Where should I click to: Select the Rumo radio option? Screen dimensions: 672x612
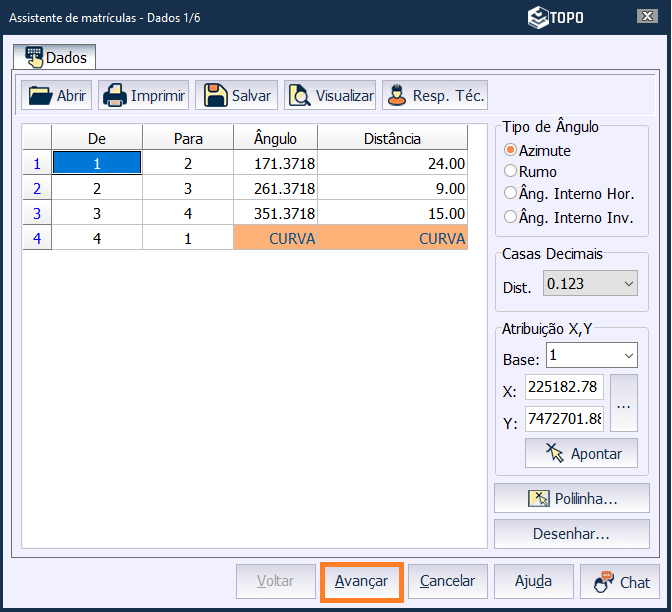coord(511,172)
